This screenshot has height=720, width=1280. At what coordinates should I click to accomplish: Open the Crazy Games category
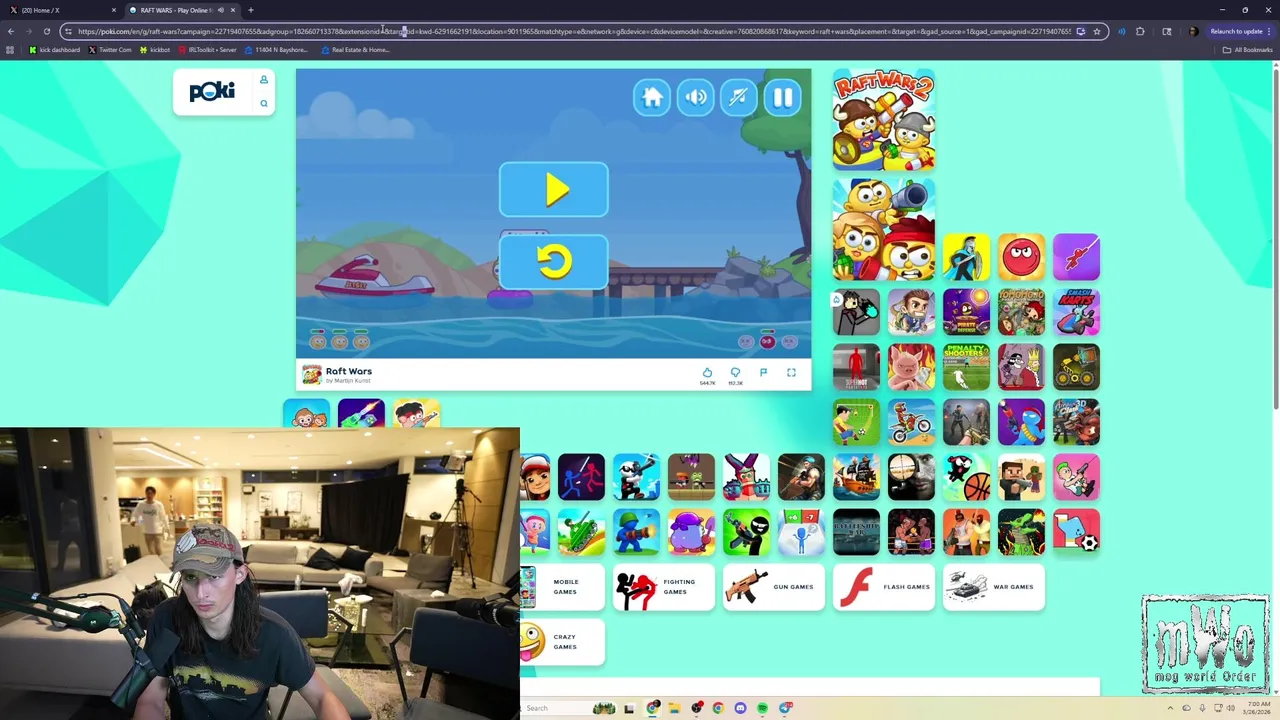tap(562, 642)
